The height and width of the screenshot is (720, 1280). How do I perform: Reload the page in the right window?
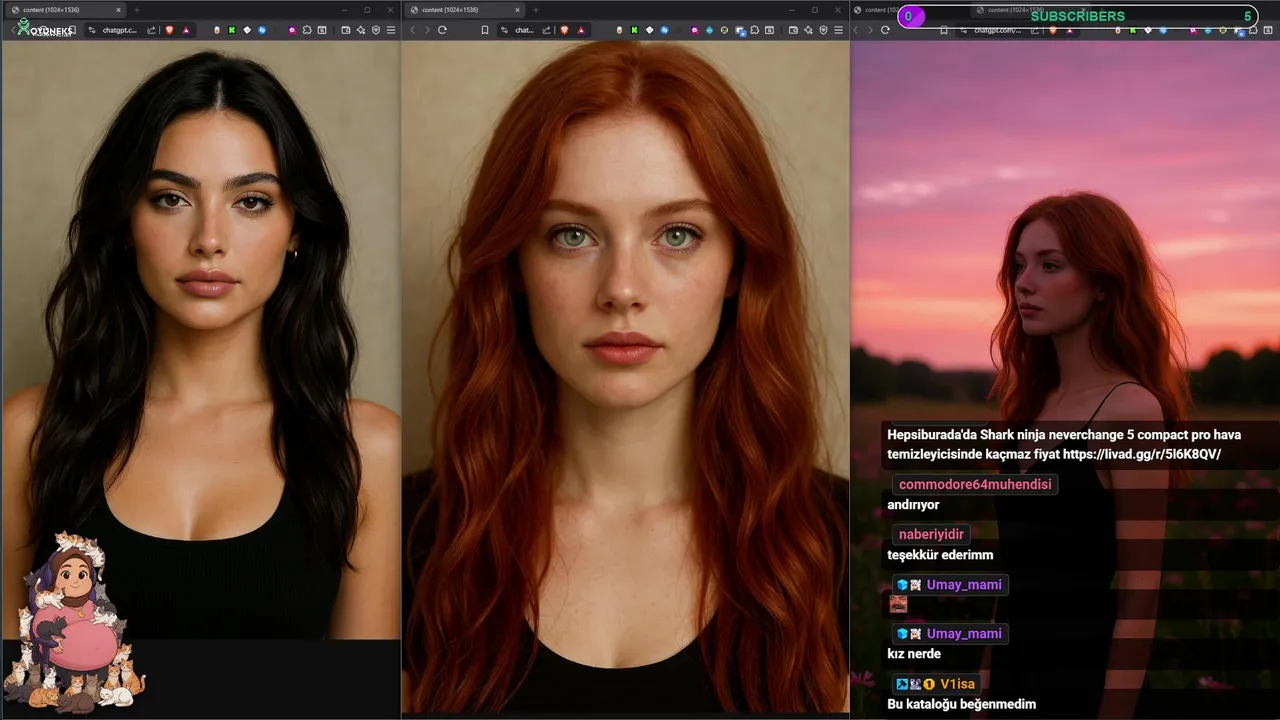click(x=885, y=30)
